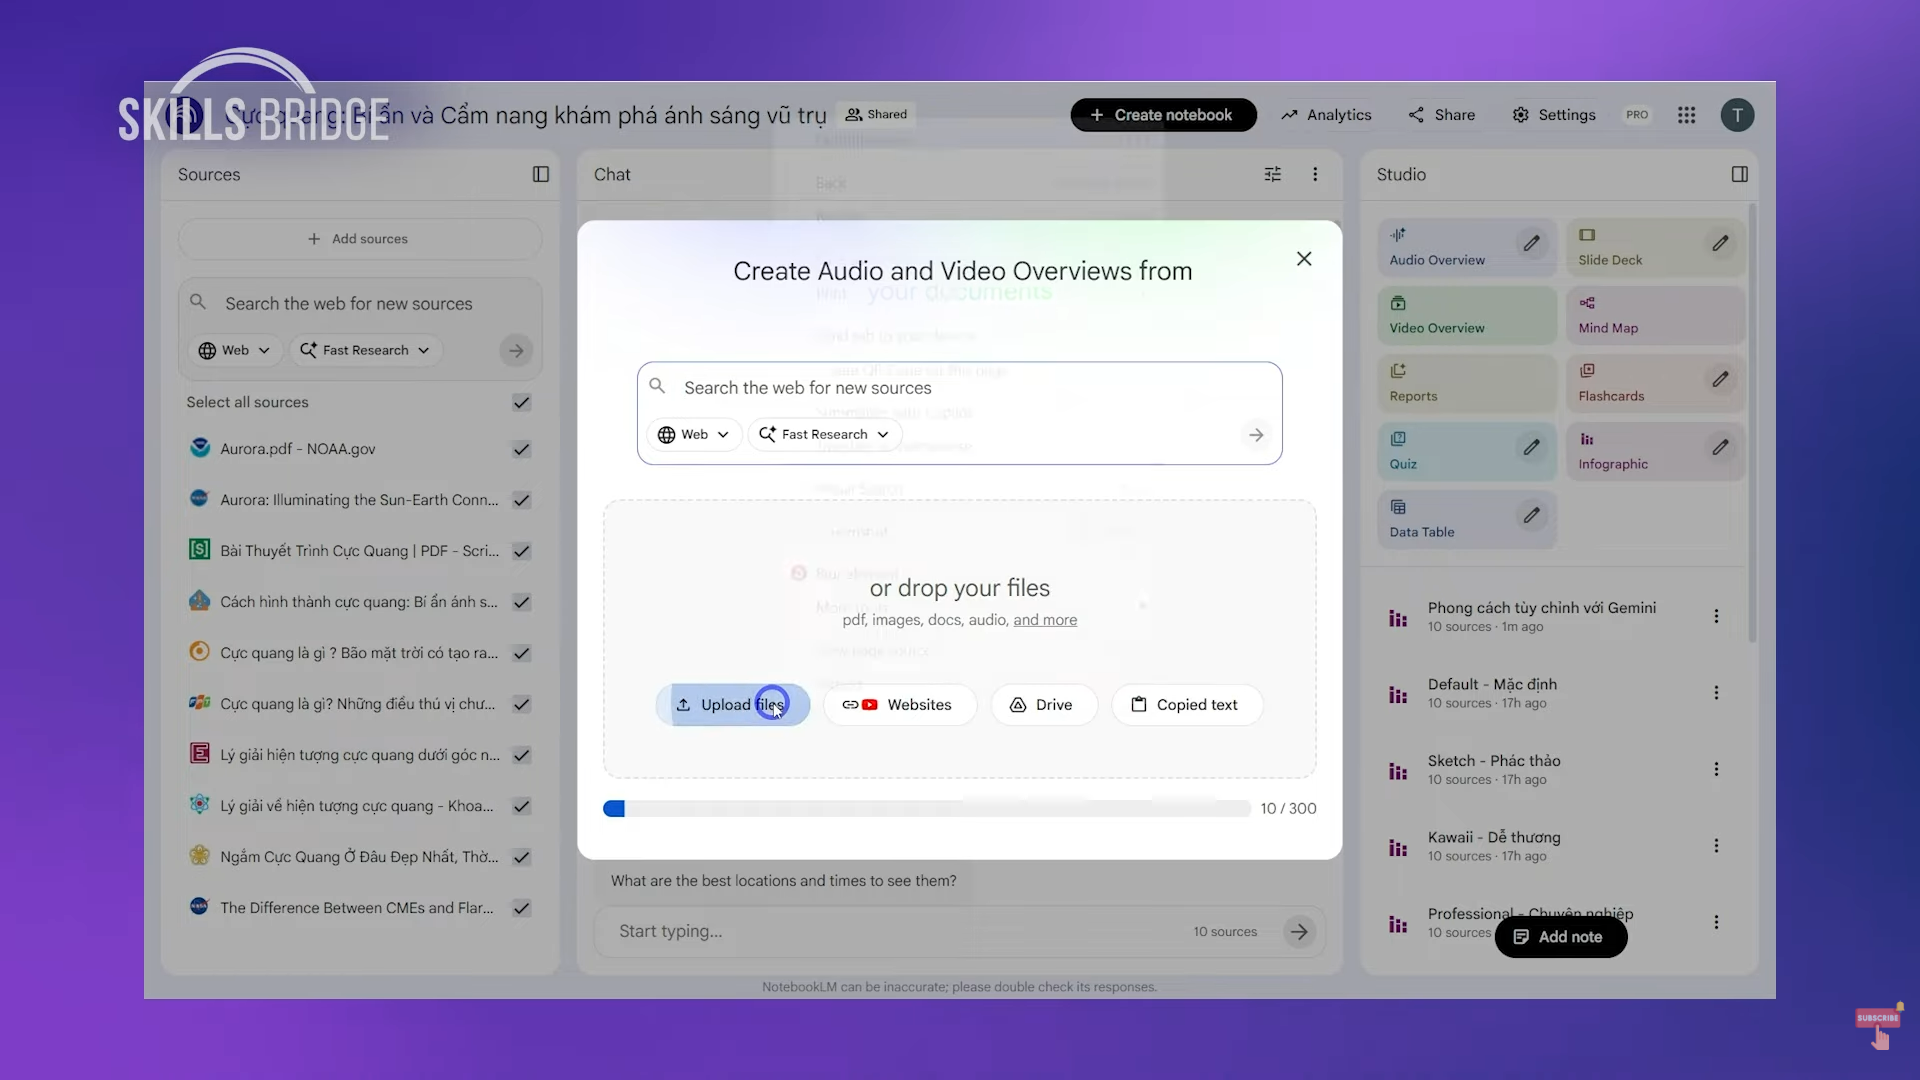Uncheck the Aurora.pdf NOAA.gov source
Image resolution: width=1920 pixels, height=1080 pixels.
[521, 449]
